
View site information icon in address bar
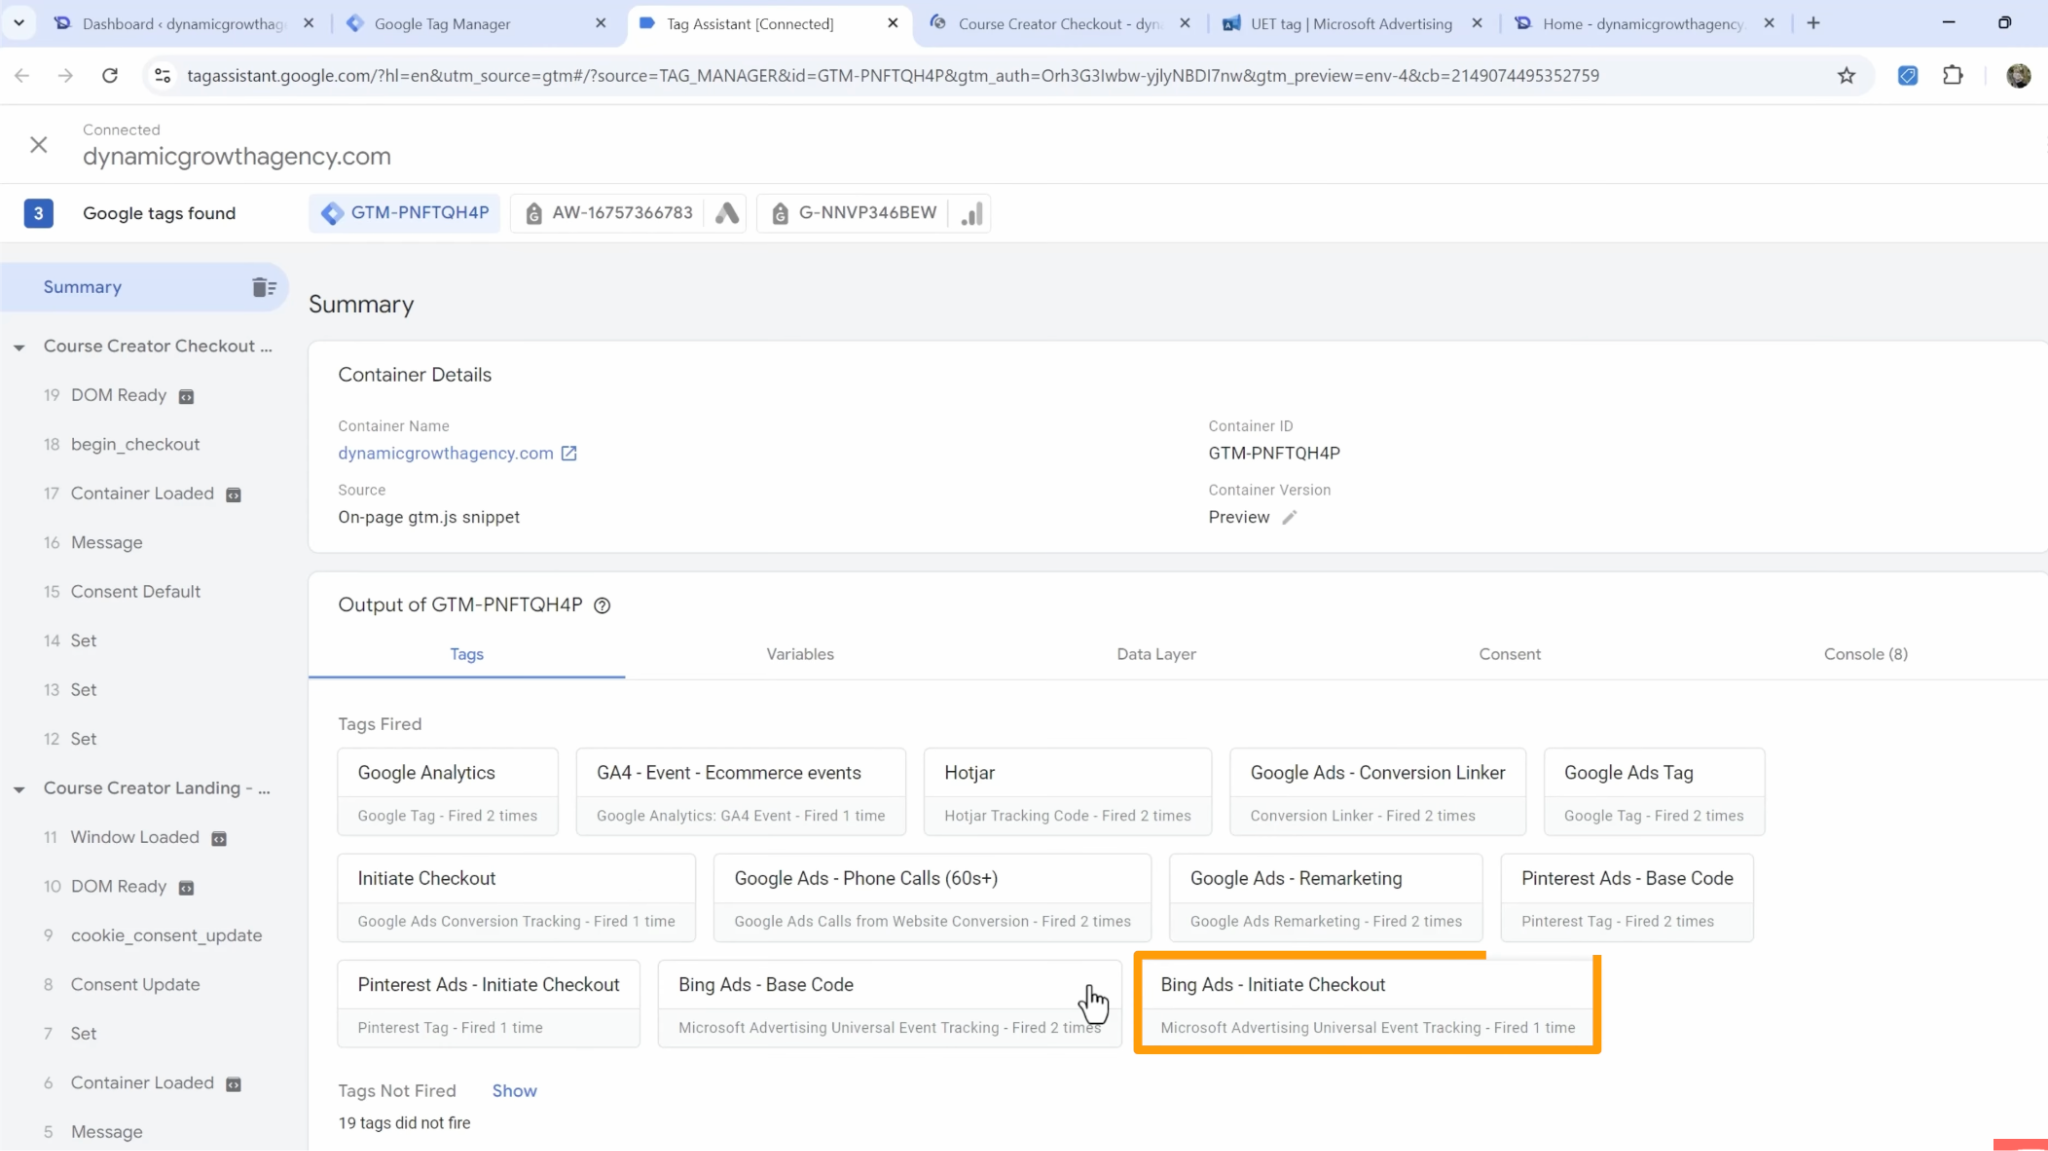162,75
